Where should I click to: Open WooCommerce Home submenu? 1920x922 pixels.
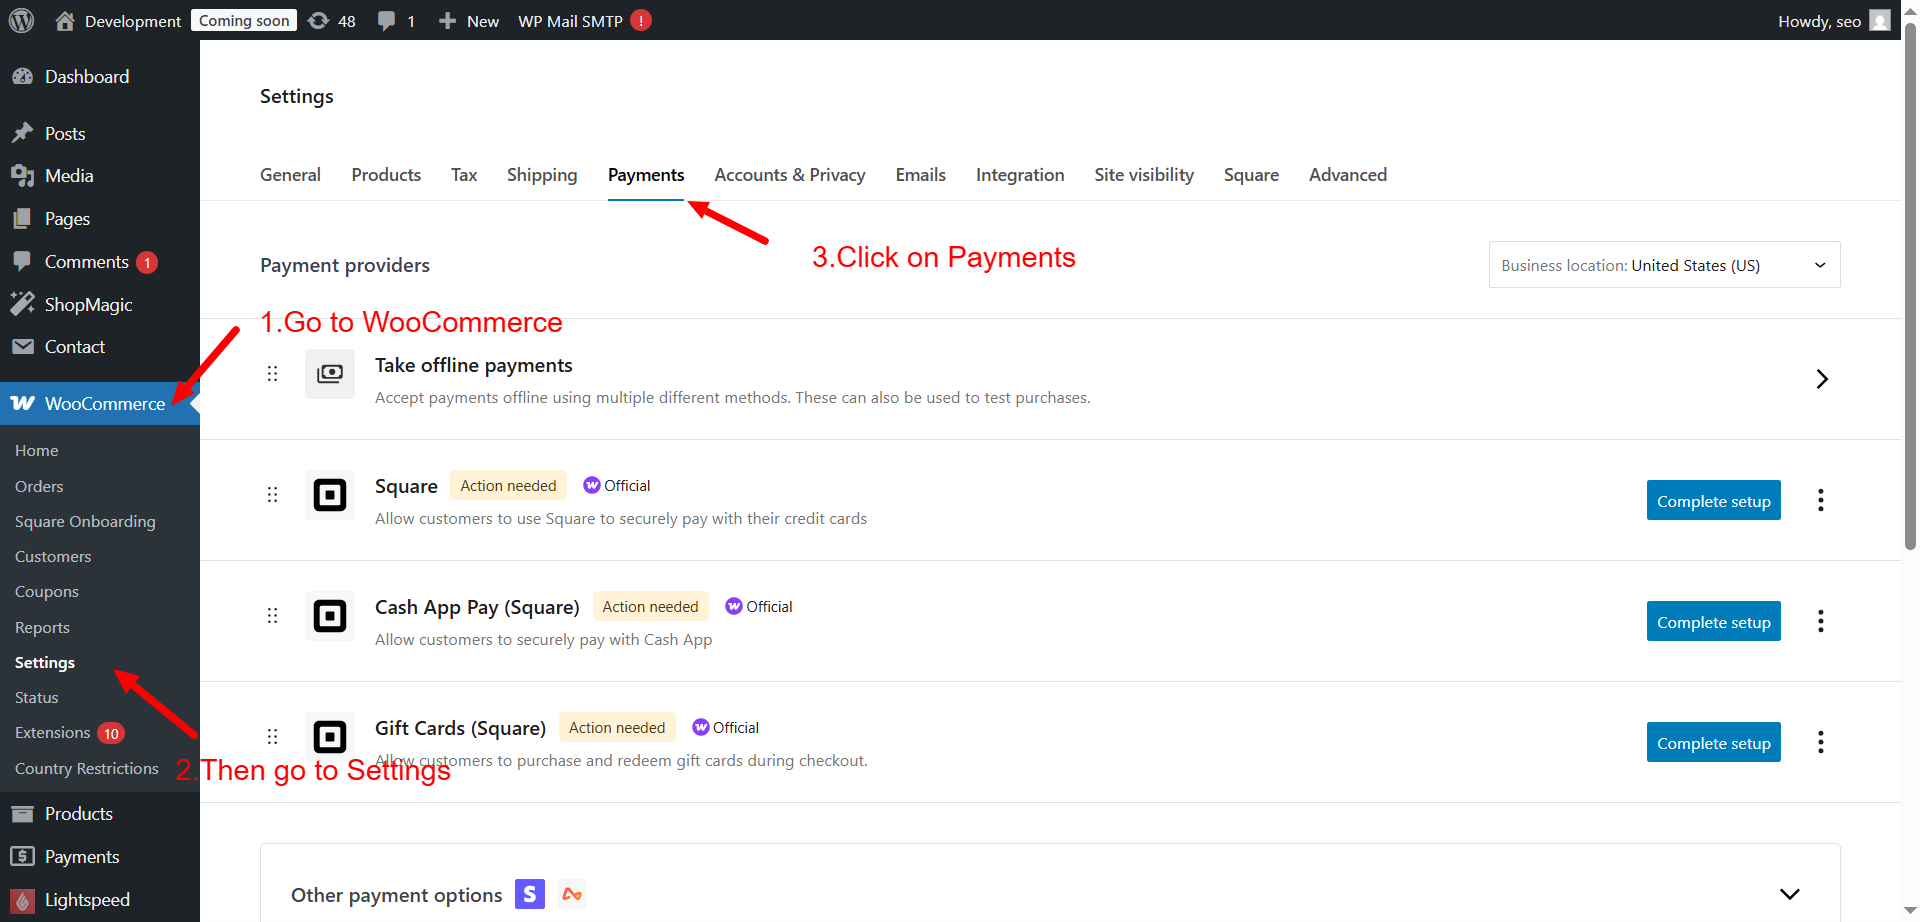[x=37, y=451]
